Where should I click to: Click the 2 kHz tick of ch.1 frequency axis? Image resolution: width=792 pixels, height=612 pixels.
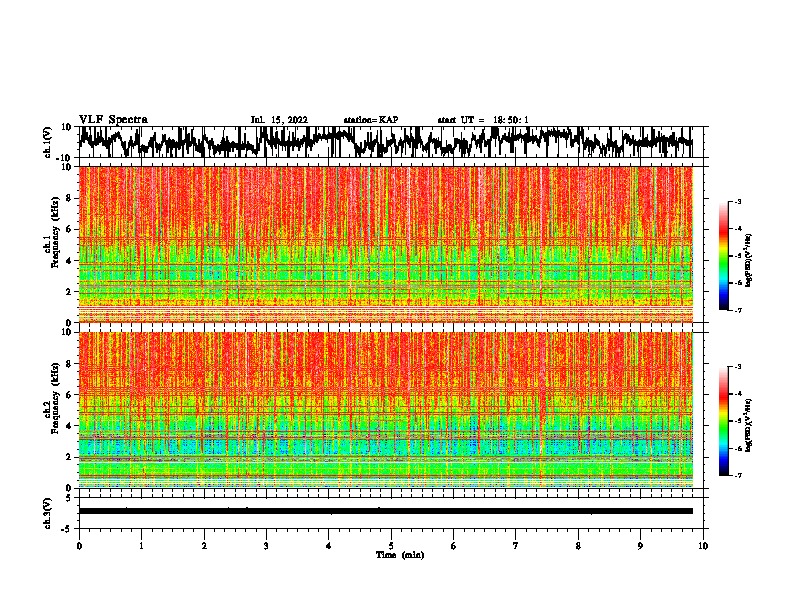click(71, 292)
